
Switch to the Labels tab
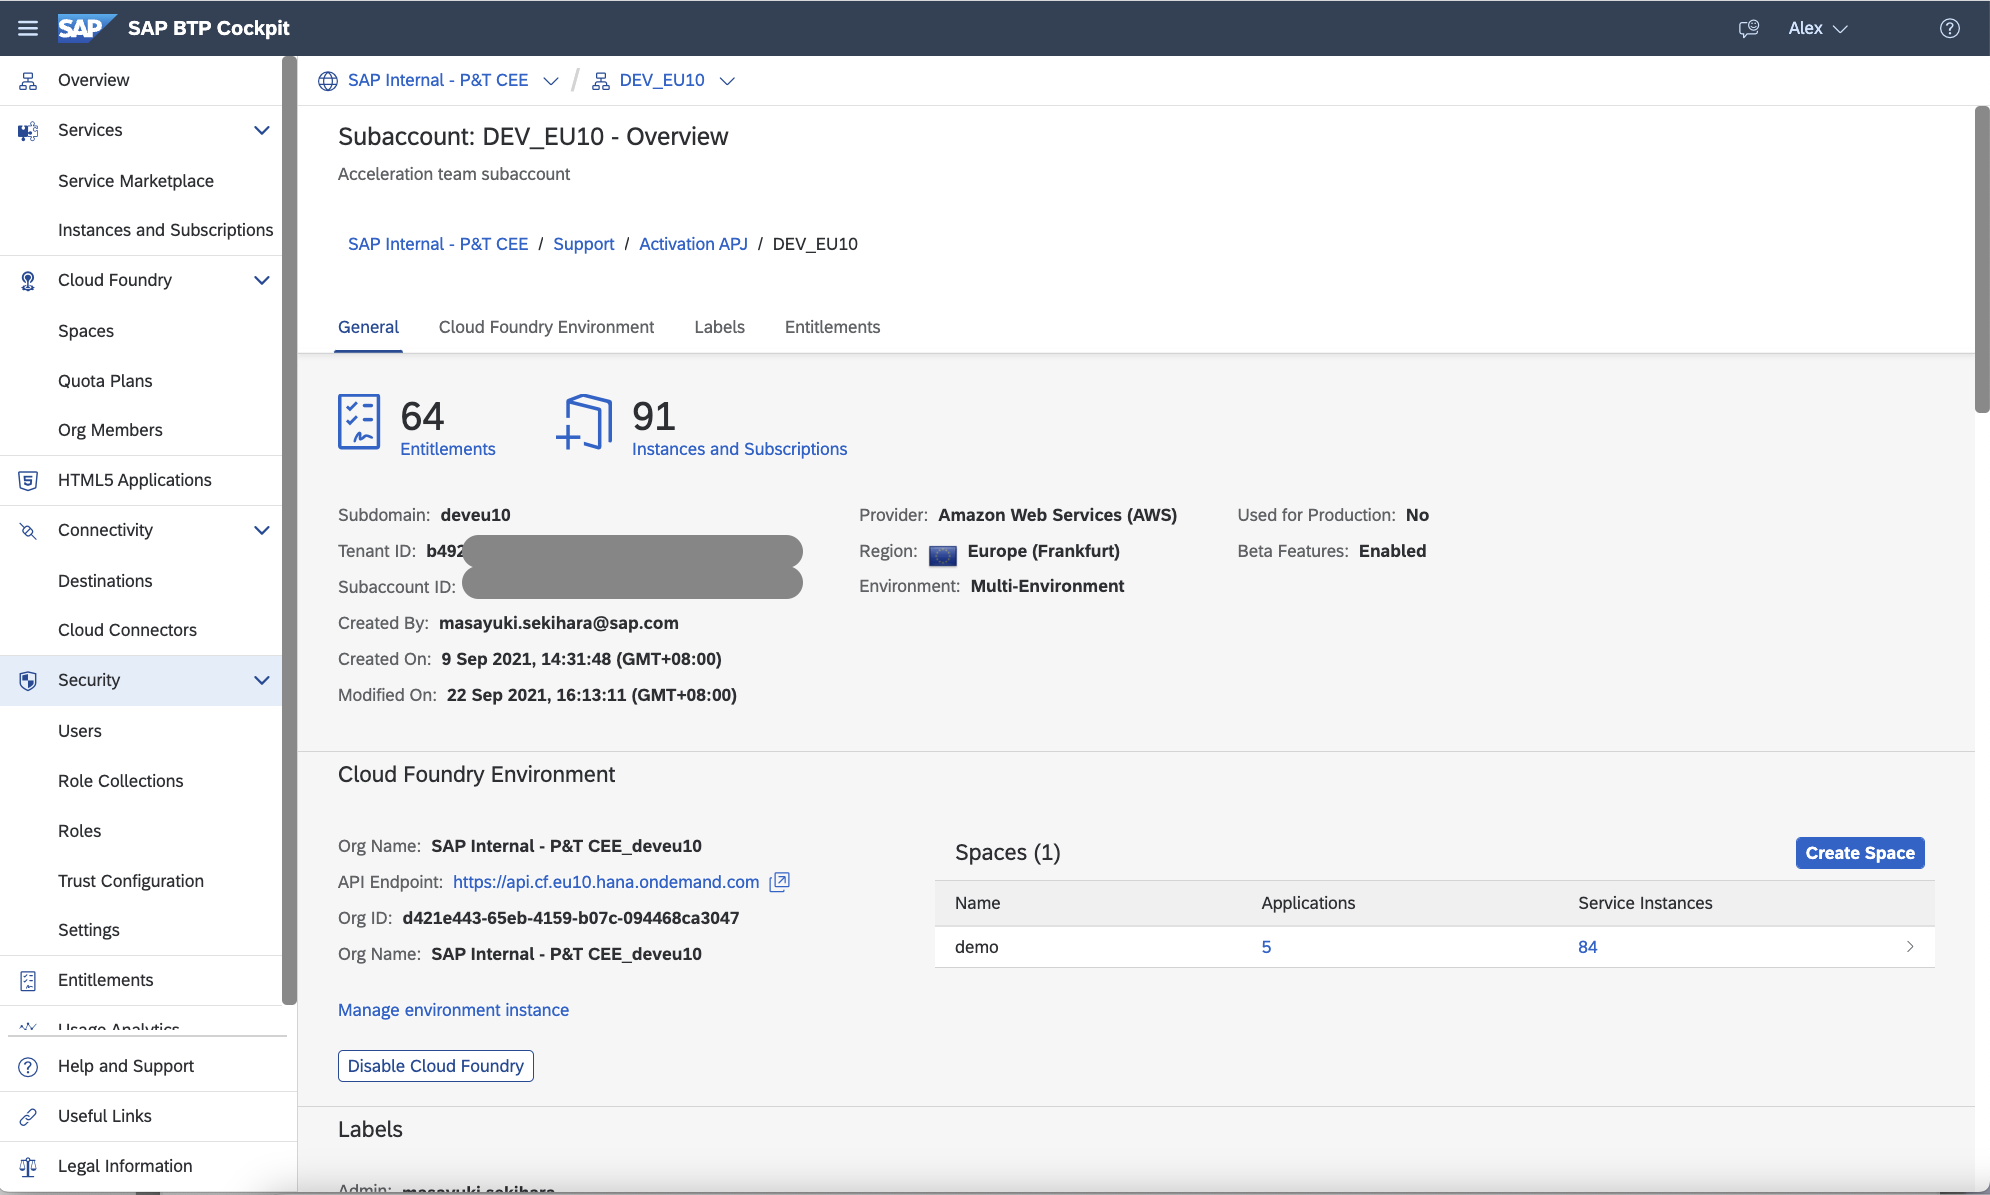(719, 327)
